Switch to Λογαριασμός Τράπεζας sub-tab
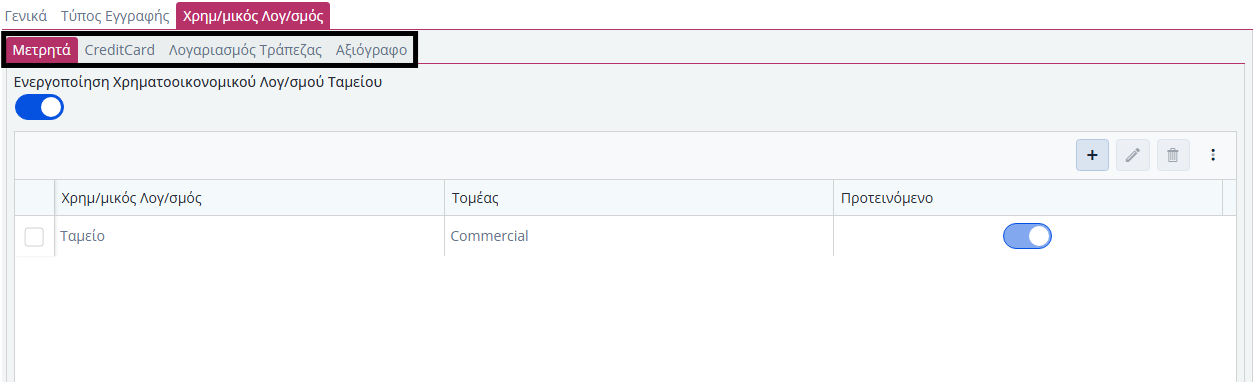This screenshot has height=382, width=1253. [x=245, y=50]
